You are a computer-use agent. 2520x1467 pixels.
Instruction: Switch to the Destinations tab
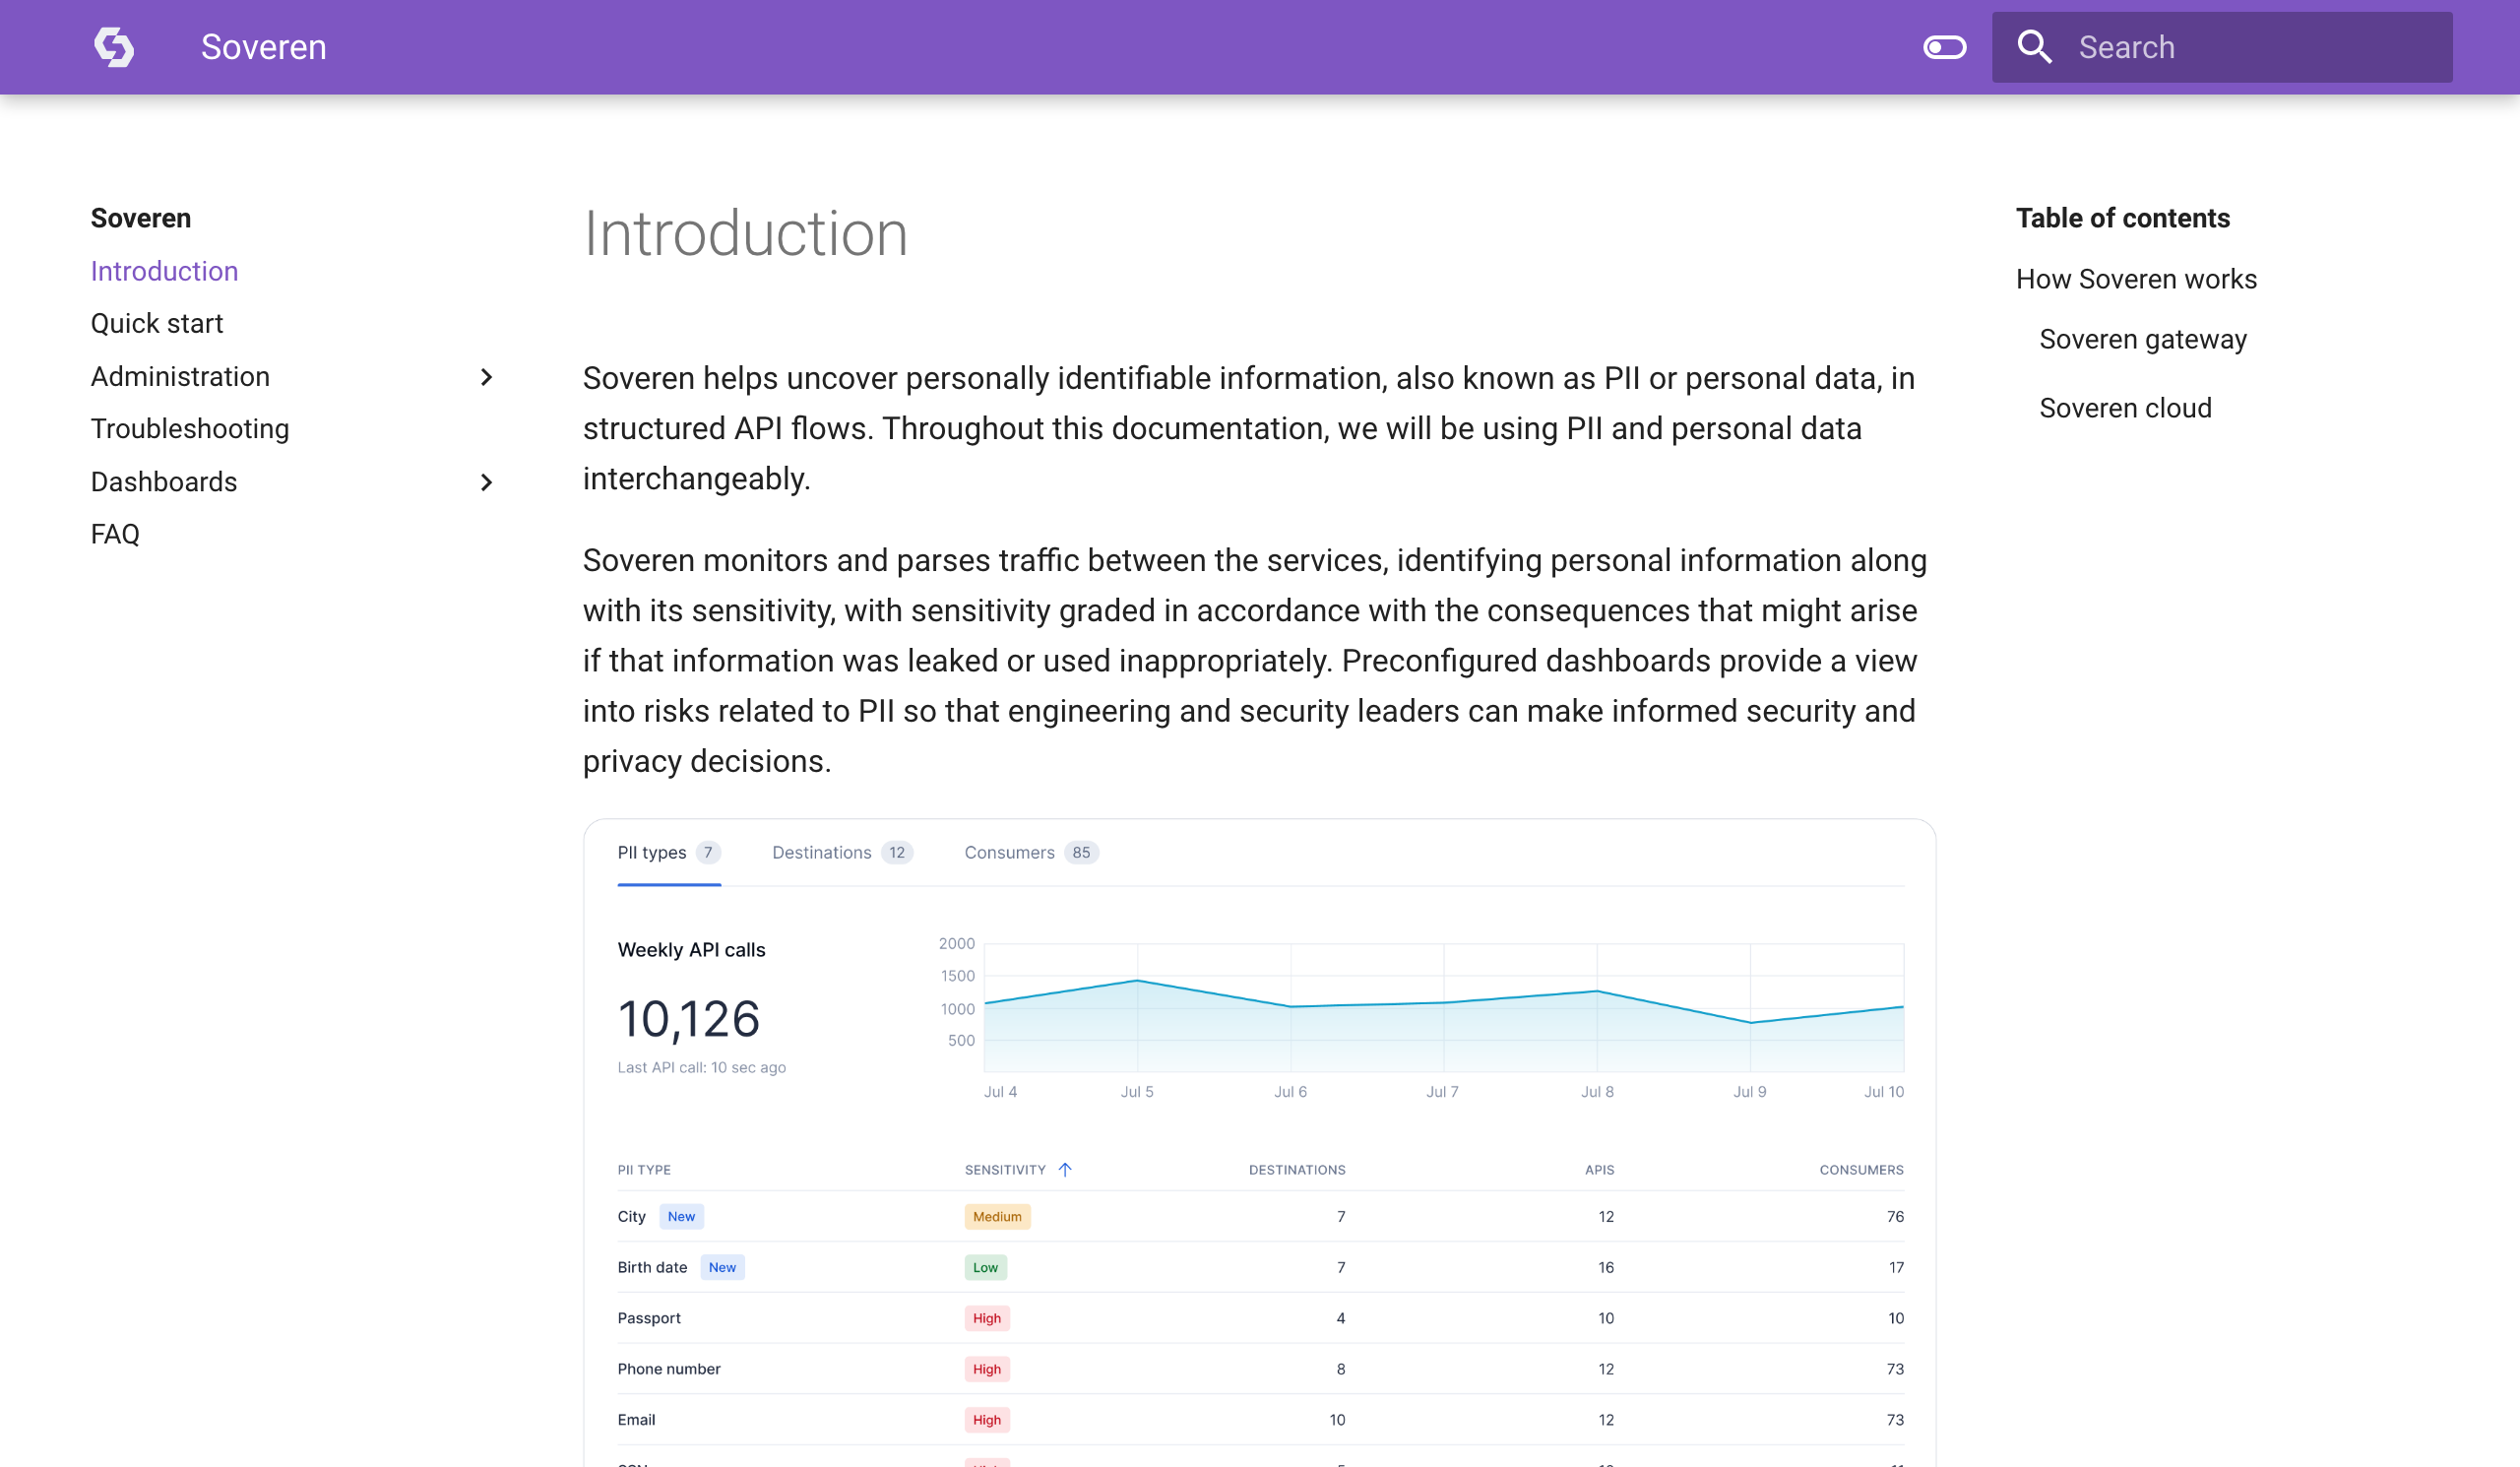click(x=842, y=852)
